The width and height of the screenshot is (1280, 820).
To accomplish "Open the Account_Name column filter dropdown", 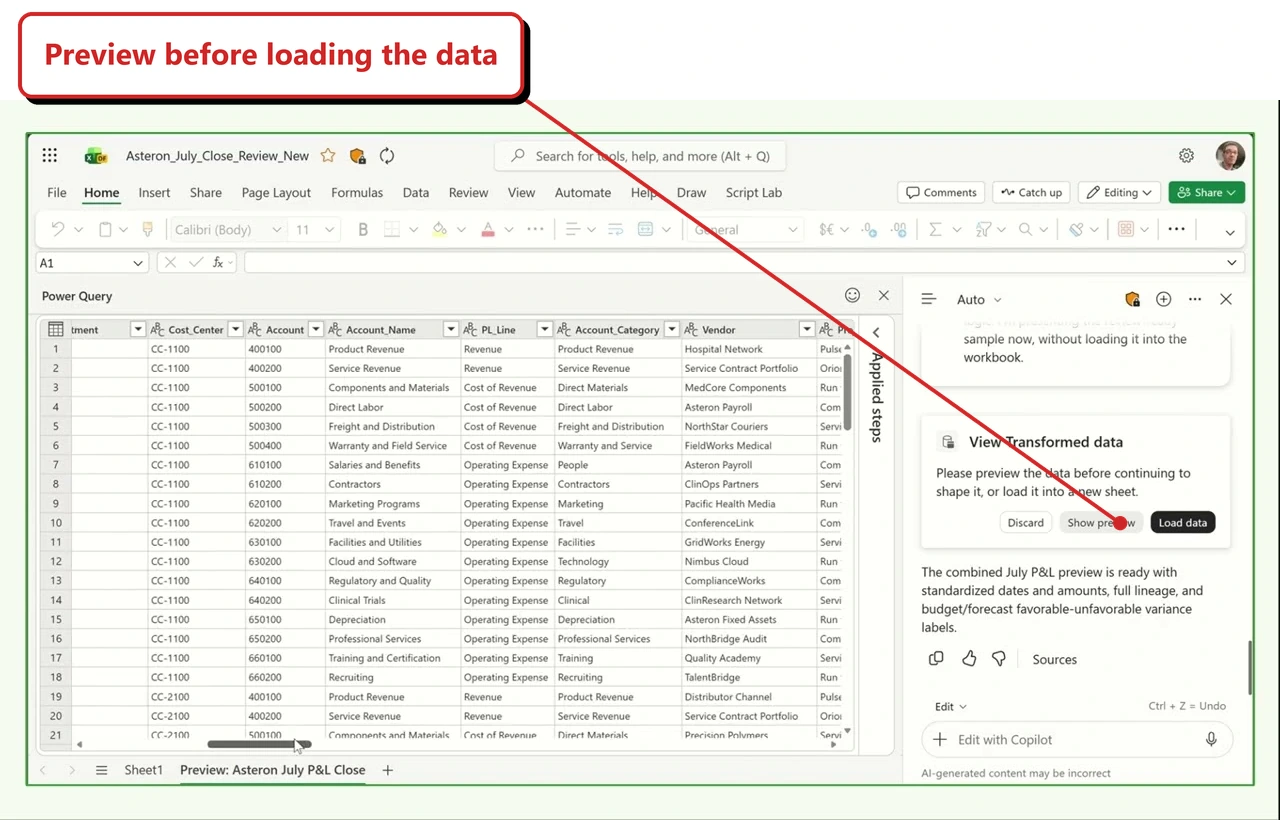I will pos(451,329).
